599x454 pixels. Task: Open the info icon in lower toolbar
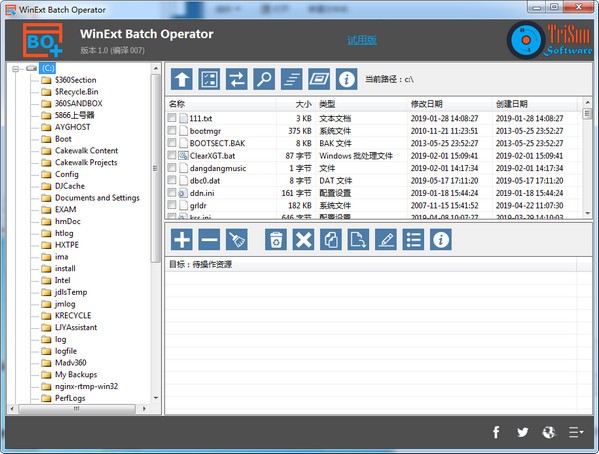(x=441, y=240)
